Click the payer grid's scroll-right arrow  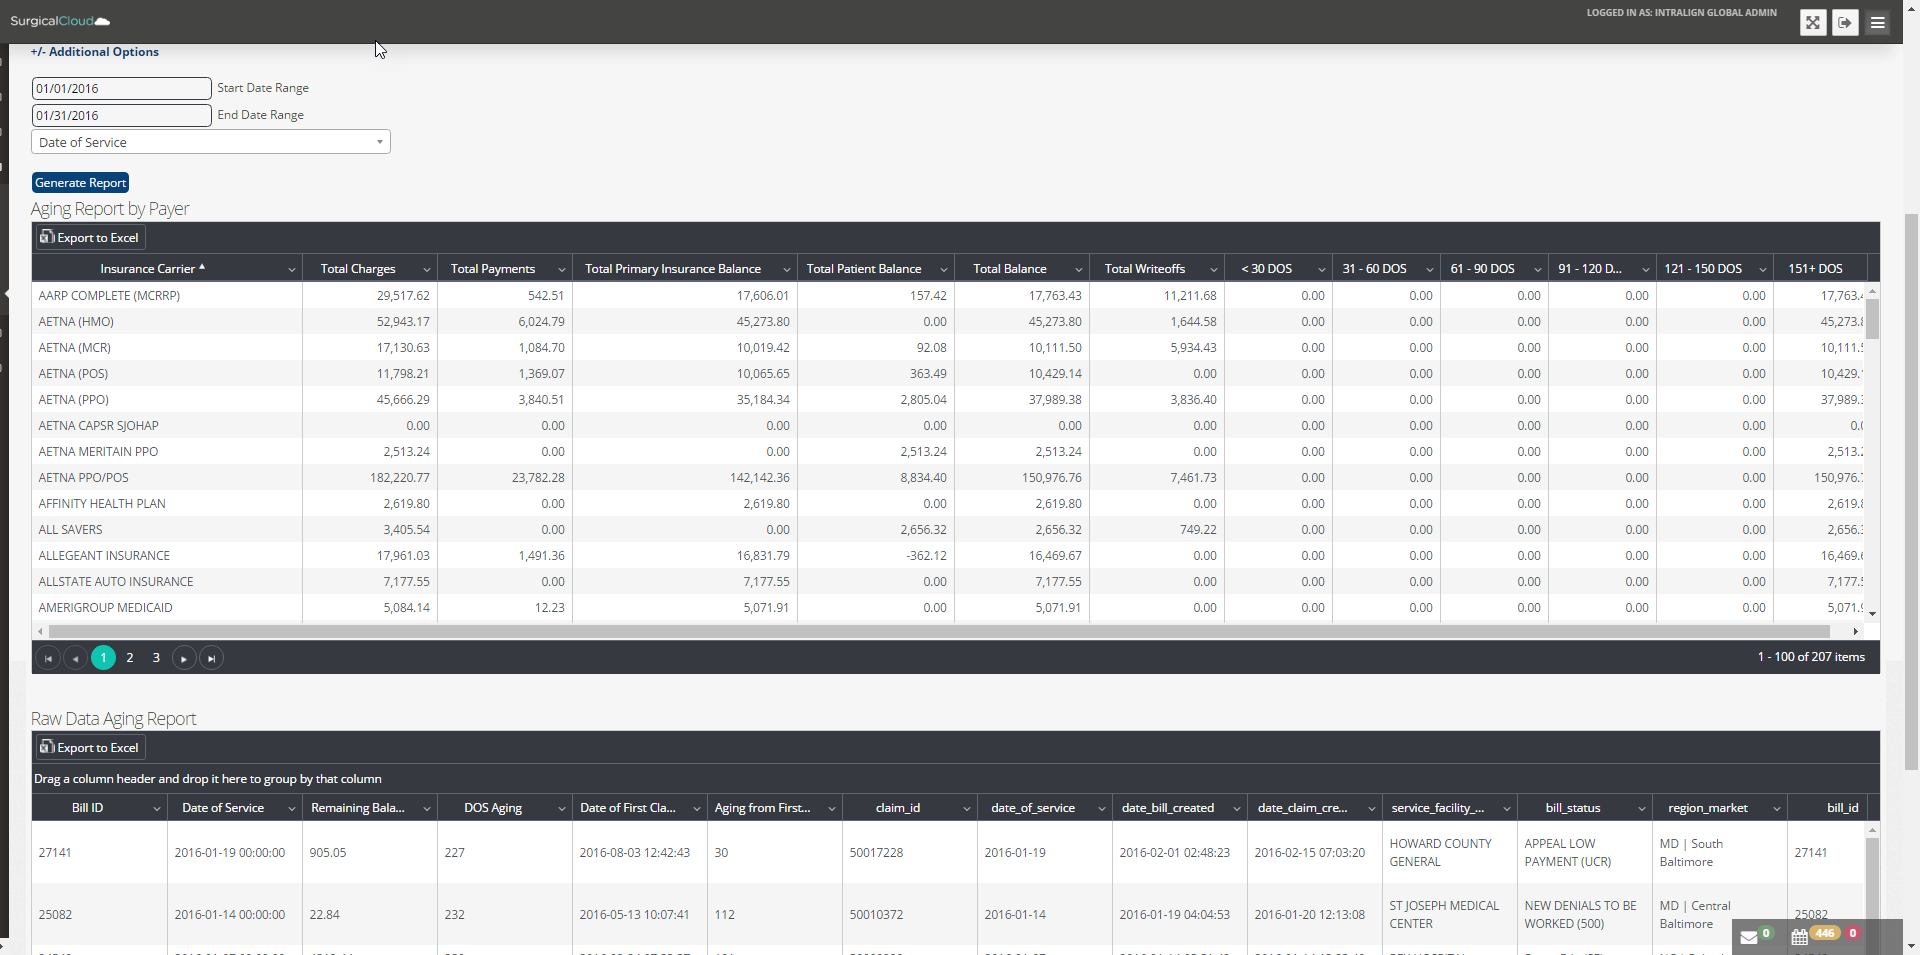pyautogui.click(x=1855, y=631)
